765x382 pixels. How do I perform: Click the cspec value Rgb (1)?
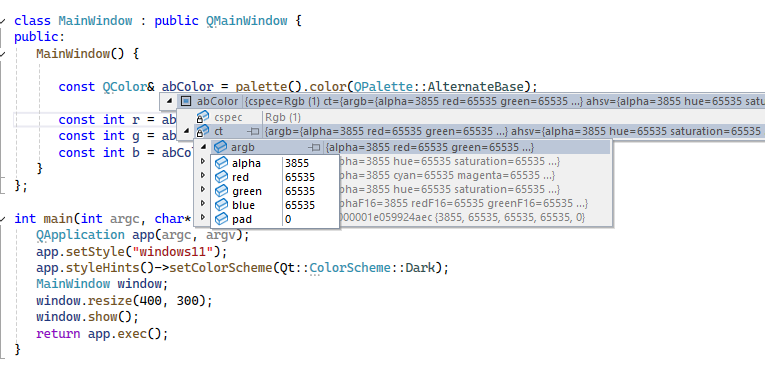pyautogui.click(x=283, y=117)
